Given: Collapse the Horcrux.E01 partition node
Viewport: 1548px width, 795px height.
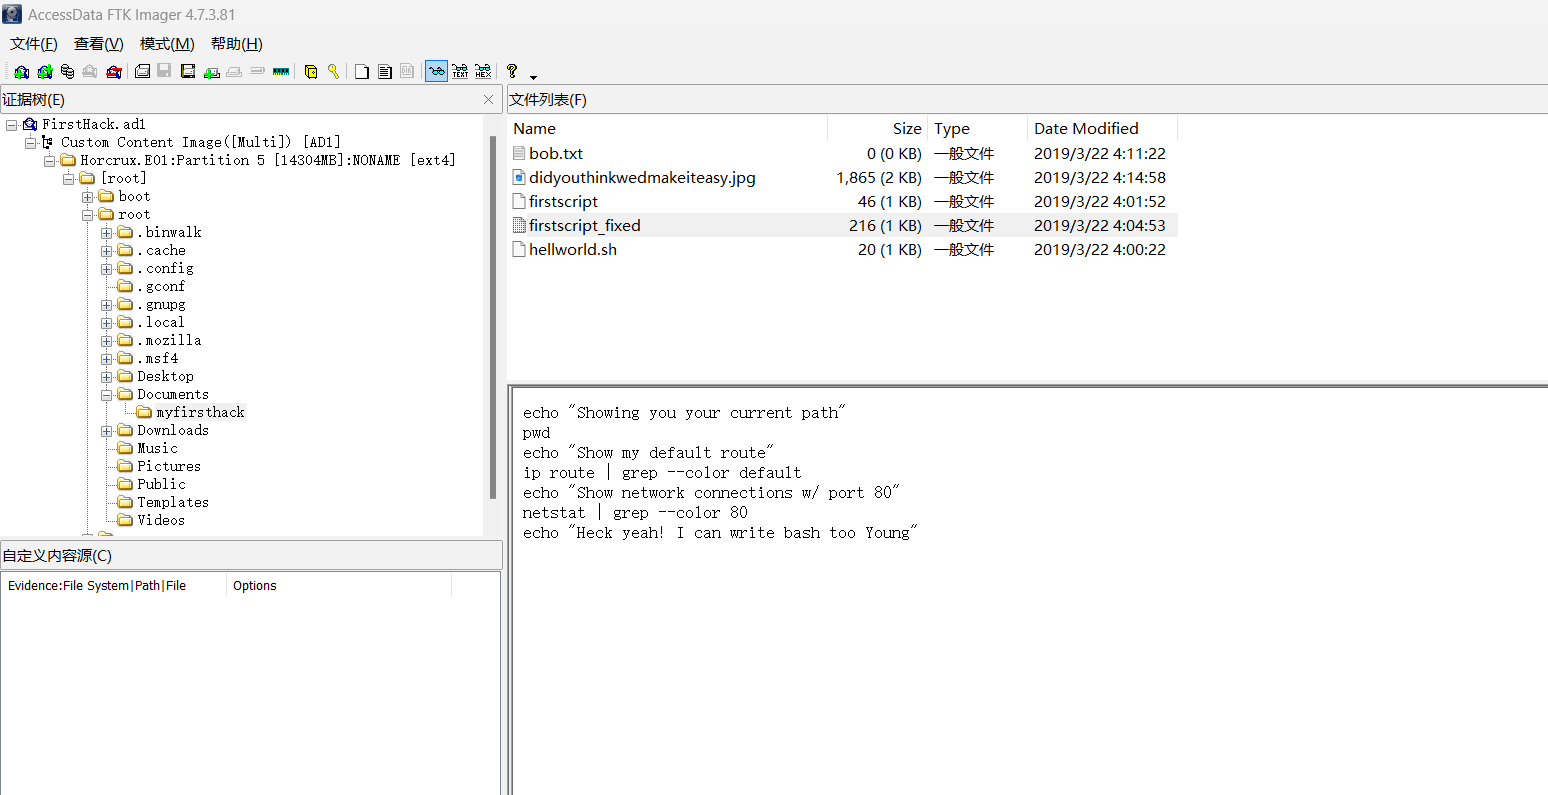Looking at the screenshot, I should click(x=49, y=161).
